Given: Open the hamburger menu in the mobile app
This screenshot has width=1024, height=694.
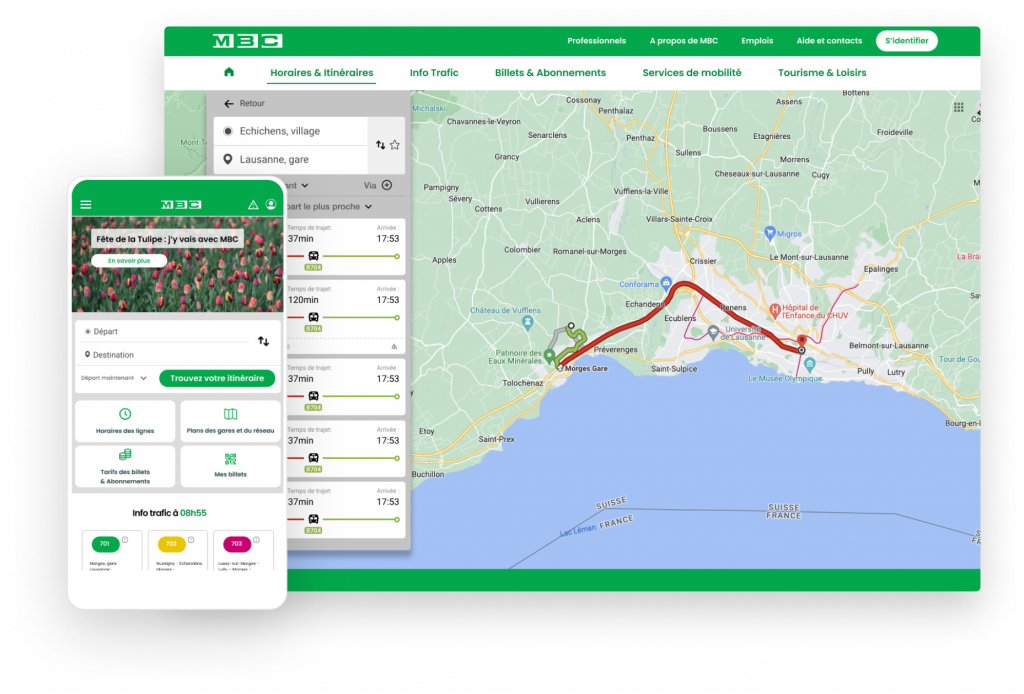Looking at the screenshot, I should point(86,205).
